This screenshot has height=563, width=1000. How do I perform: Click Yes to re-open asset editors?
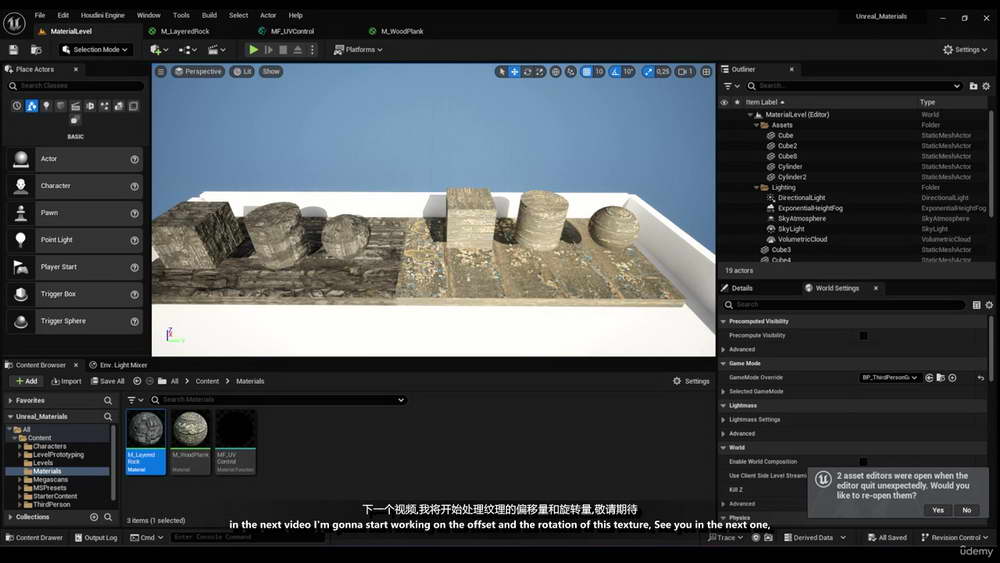[x=938, y=510]
